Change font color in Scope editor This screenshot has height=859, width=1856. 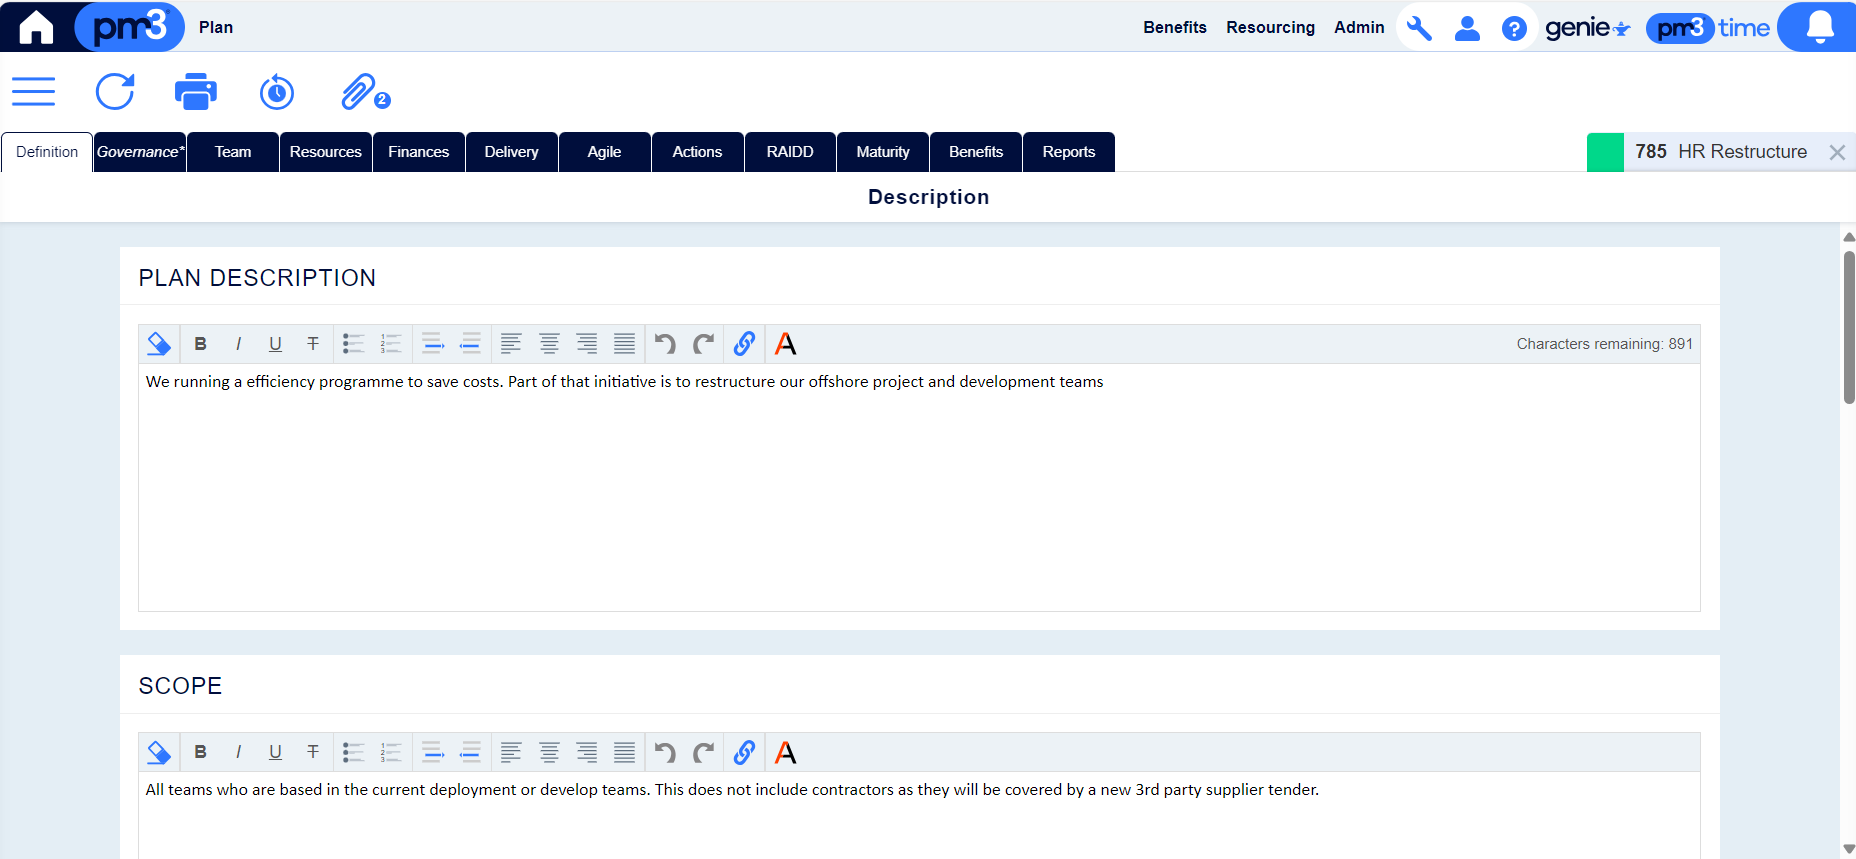tap(786, 752)
